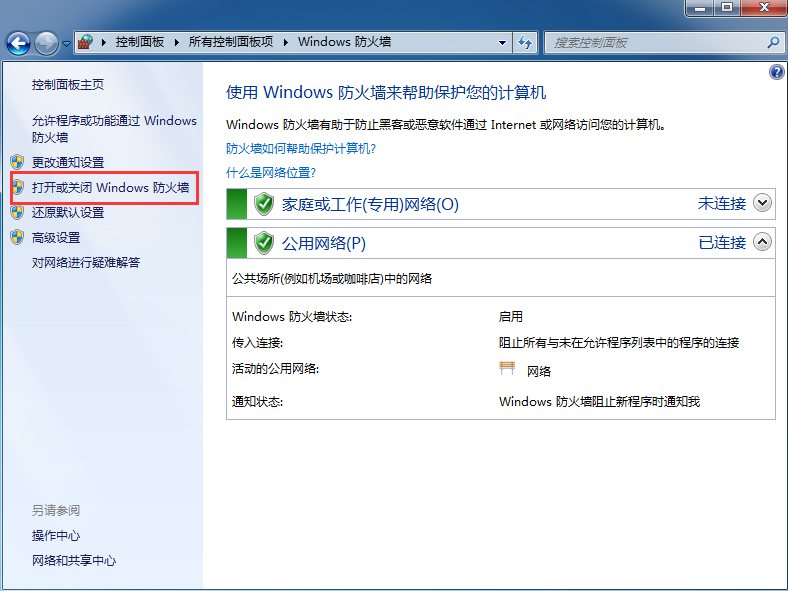This screenshot has height=591, width=788.
Task: Click the 家庭或工作(专用)网络(O) section header
Action: point(501,204)
